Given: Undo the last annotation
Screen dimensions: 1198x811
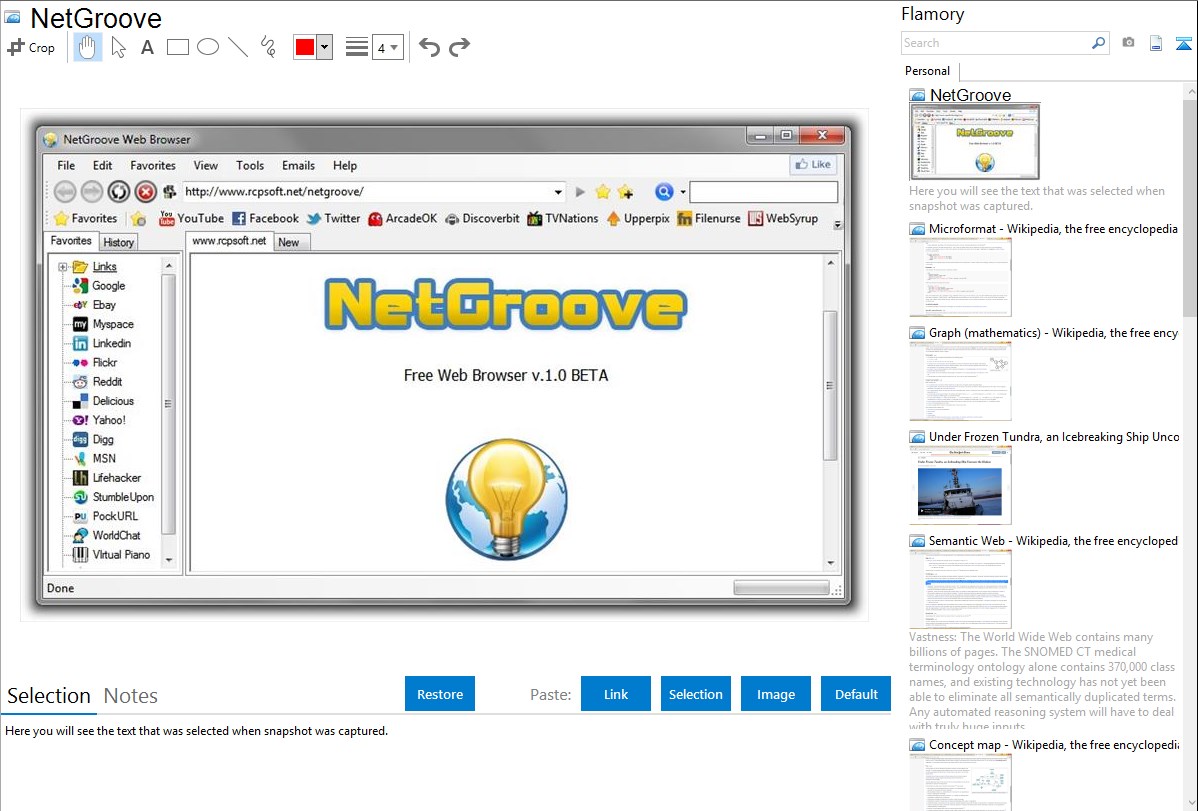Looking at the screenshot, I should pos(429,47).
